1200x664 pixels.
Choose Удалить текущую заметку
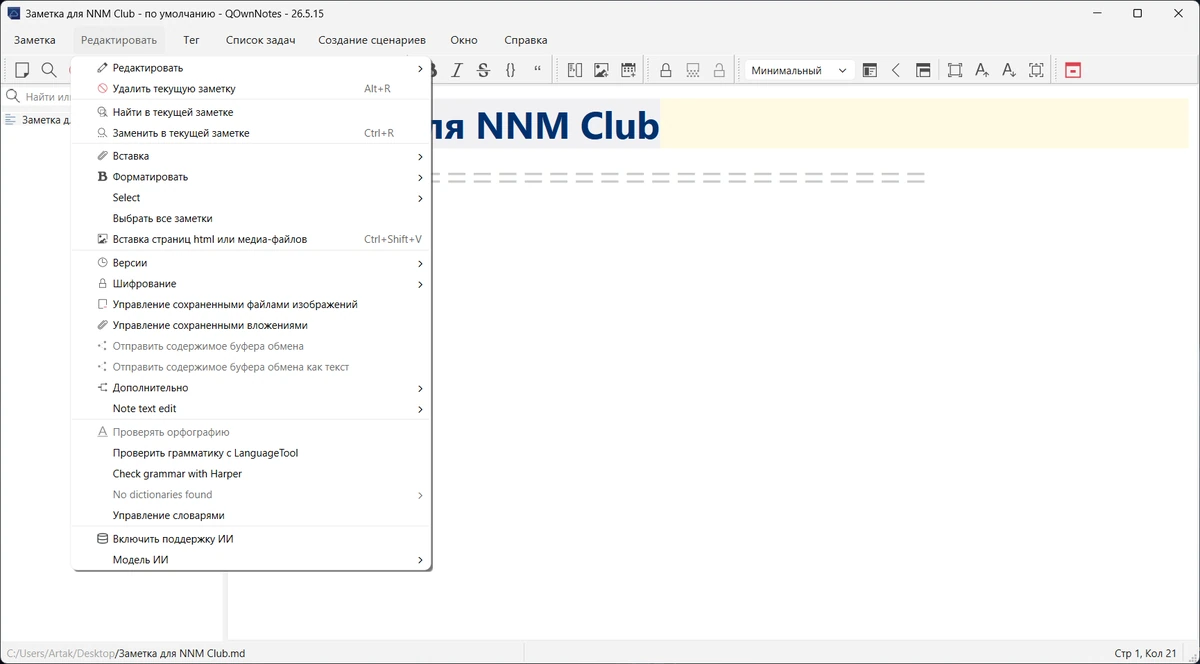tap(251, 89)
